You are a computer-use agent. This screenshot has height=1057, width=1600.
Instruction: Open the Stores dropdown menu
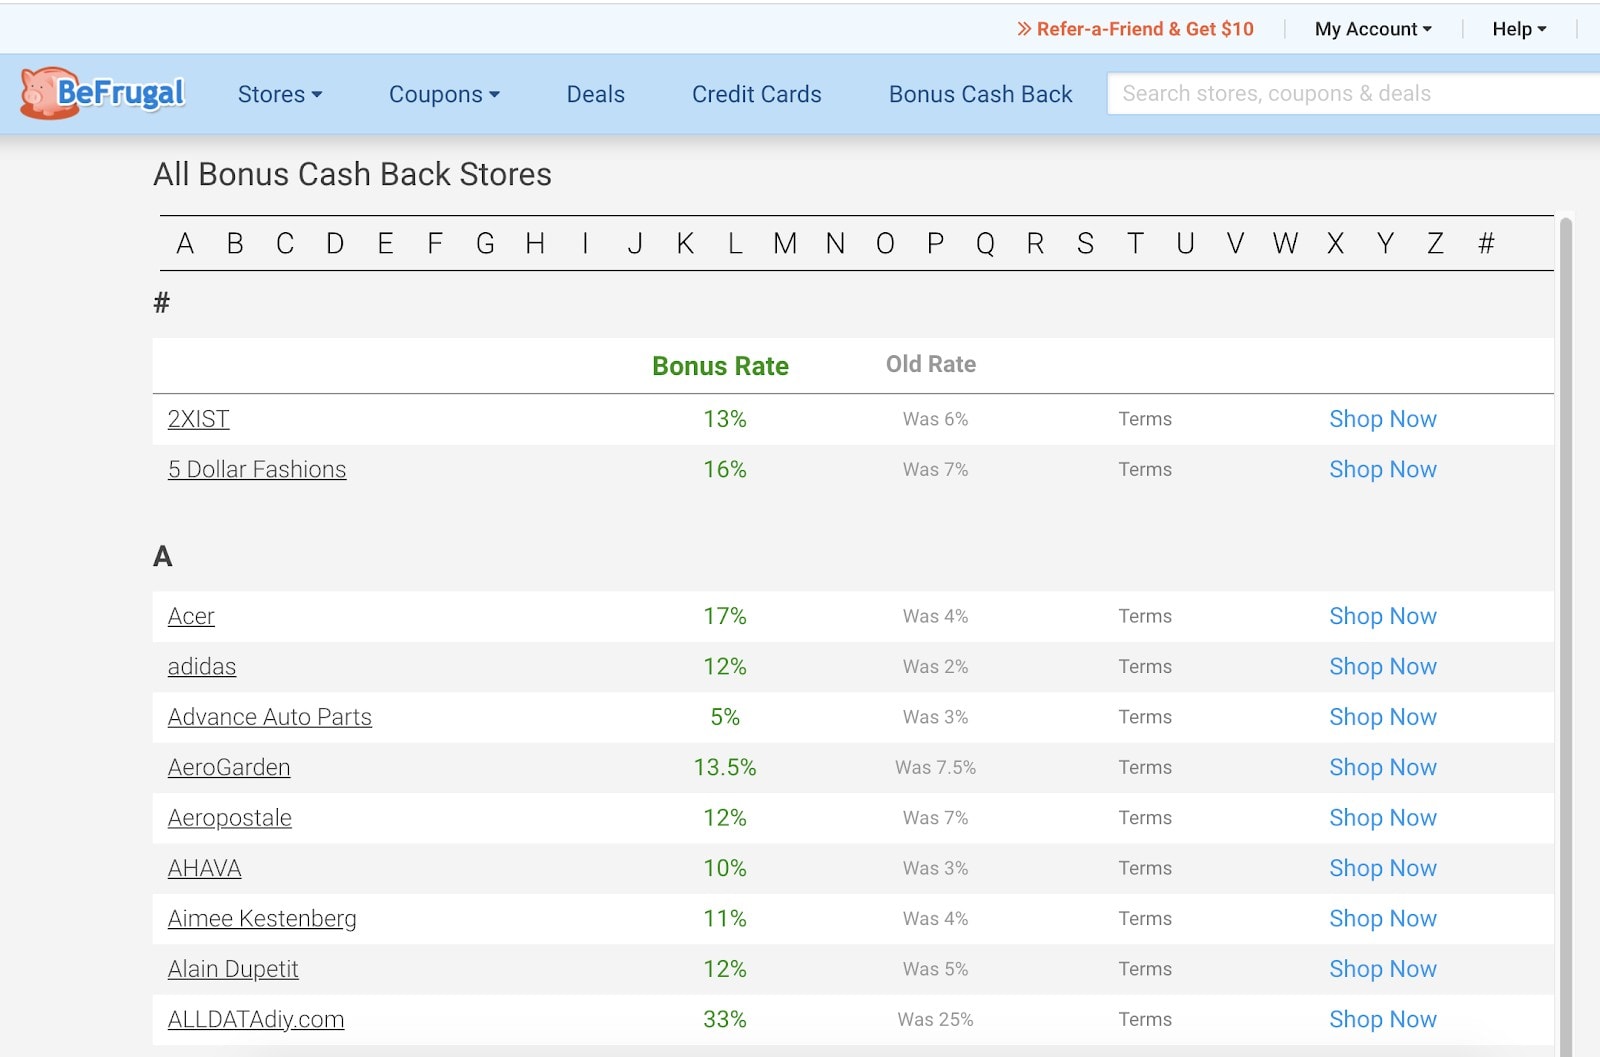[x=279, y=94]
